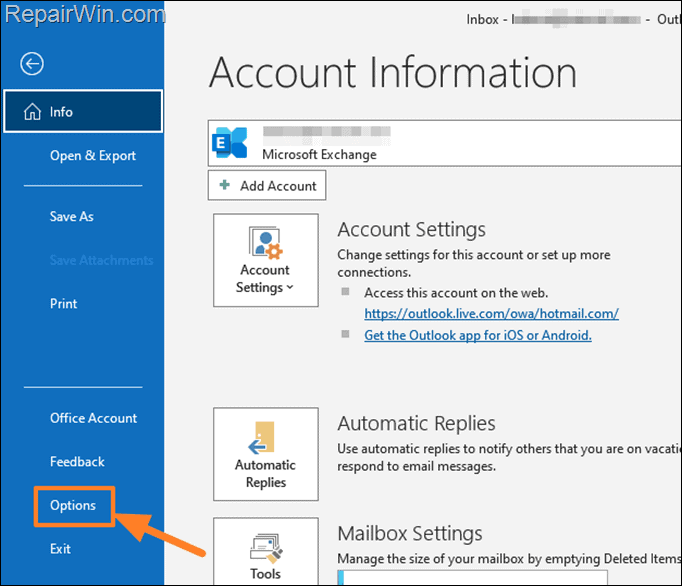This screenshot has width=682, height=586.
Task: Click the Account Information heading
Action: click(393, 72)
